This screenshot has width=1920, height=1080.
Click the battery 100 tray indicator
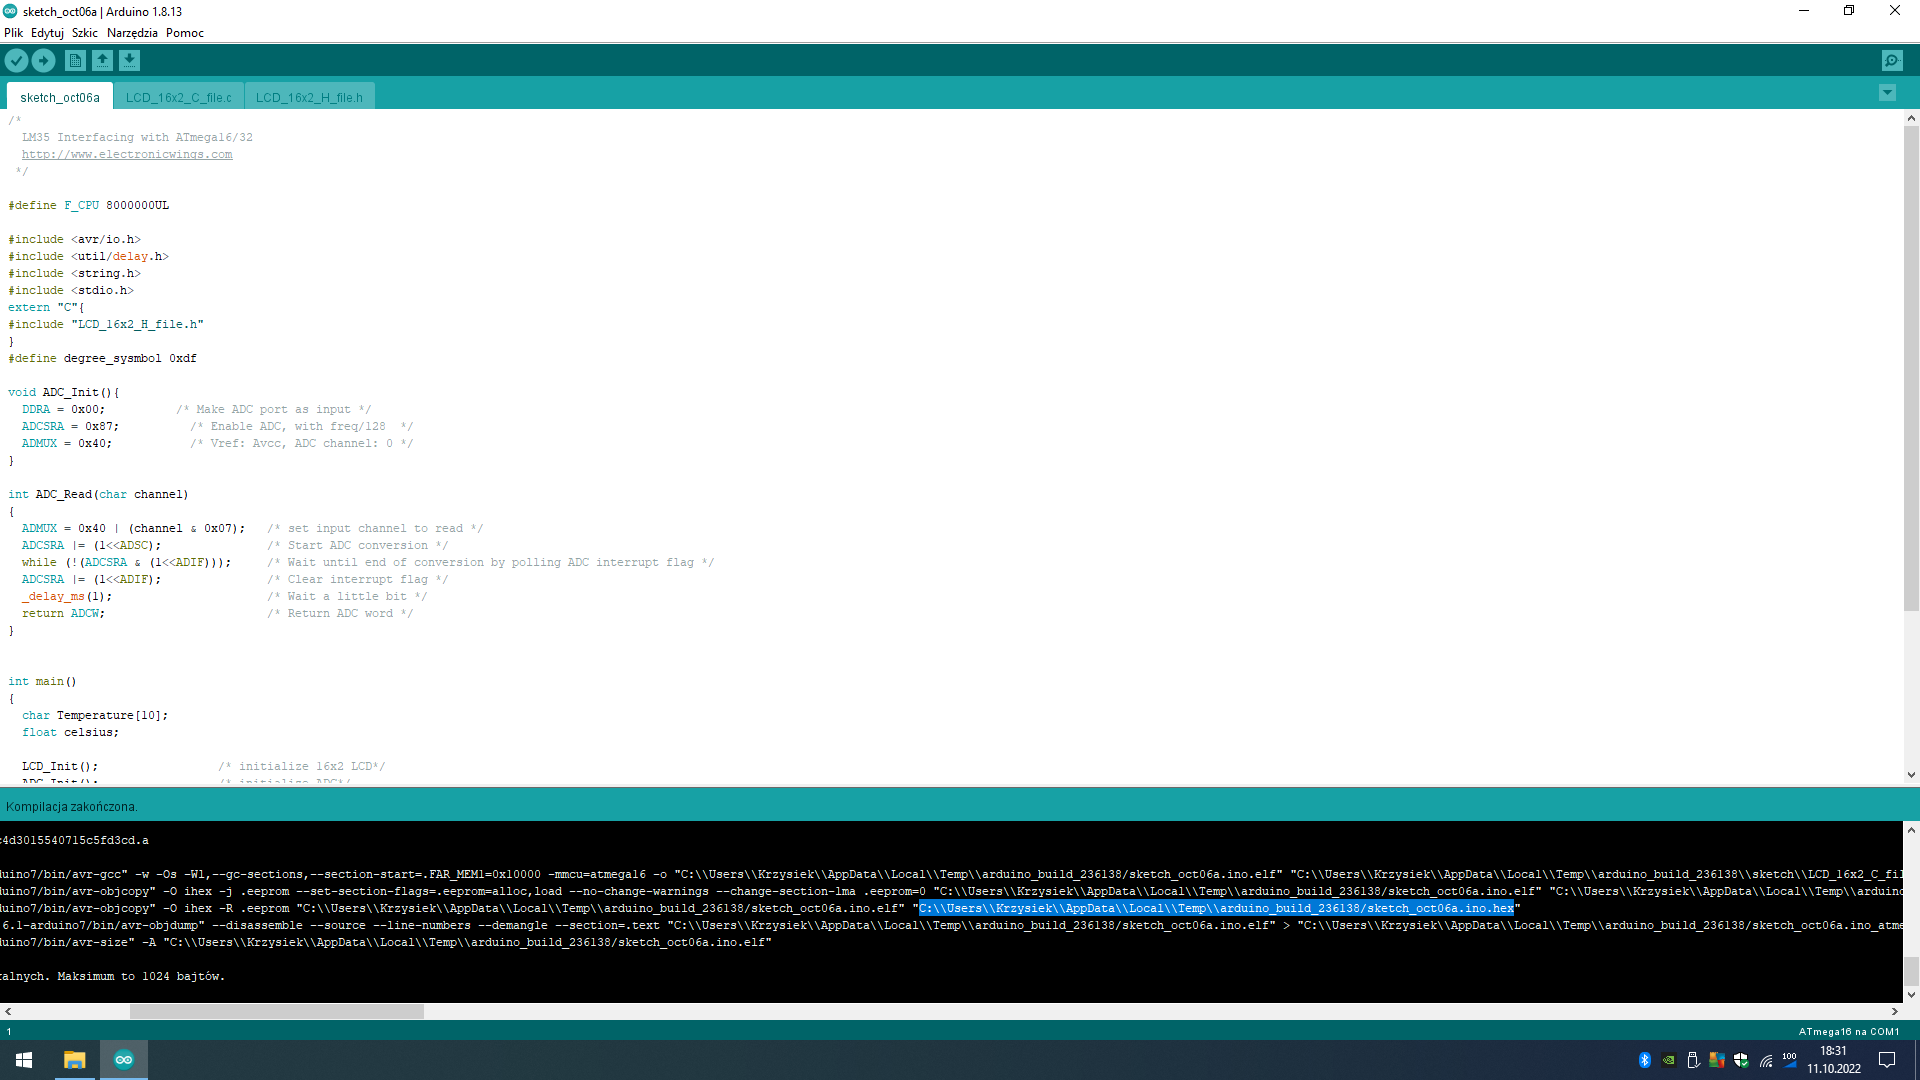[x=1790, y=1060]
